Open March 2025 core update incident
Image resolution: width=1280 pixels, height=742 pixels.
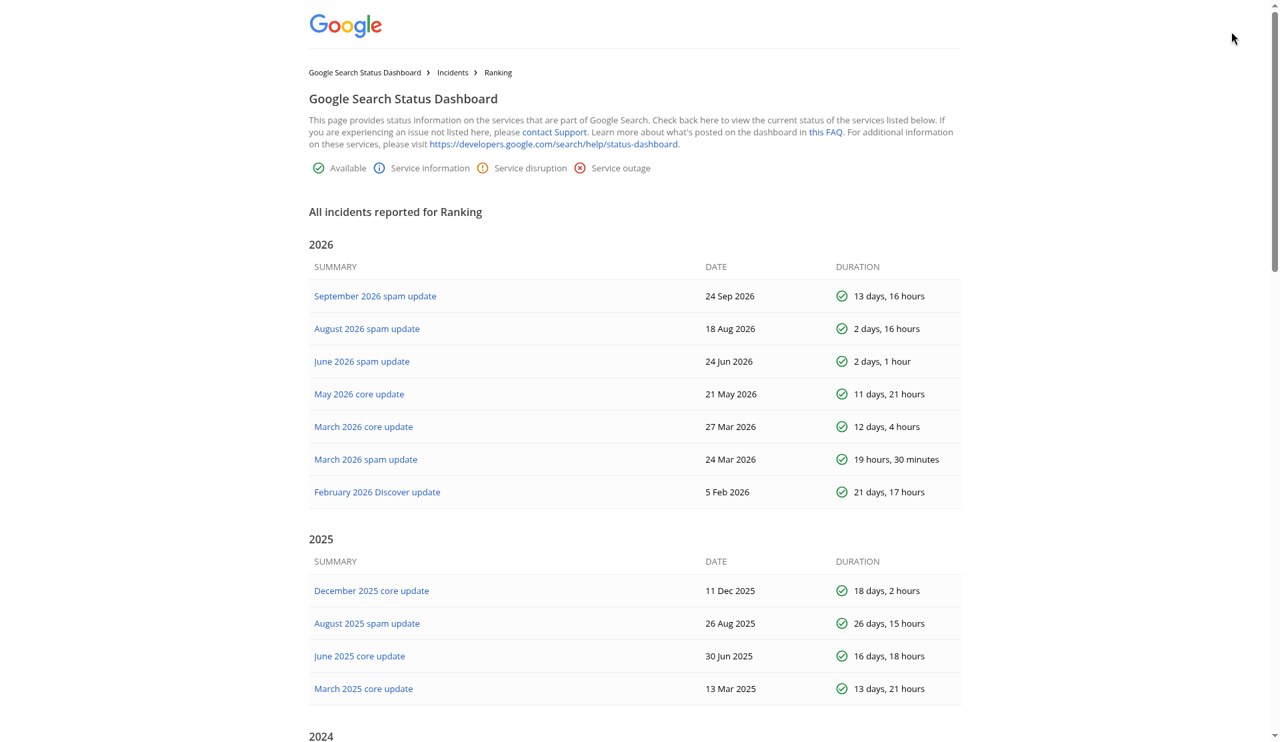point(363,689)
